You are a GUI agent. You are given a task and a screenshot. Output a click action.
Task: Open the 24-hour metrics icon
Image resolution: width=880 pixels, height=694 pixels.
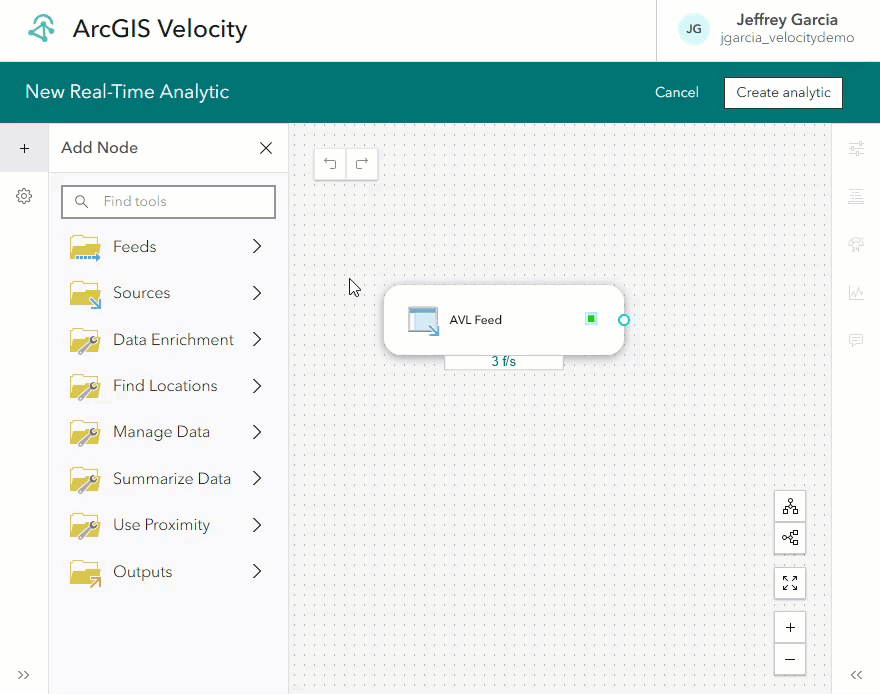click(856, 245)
